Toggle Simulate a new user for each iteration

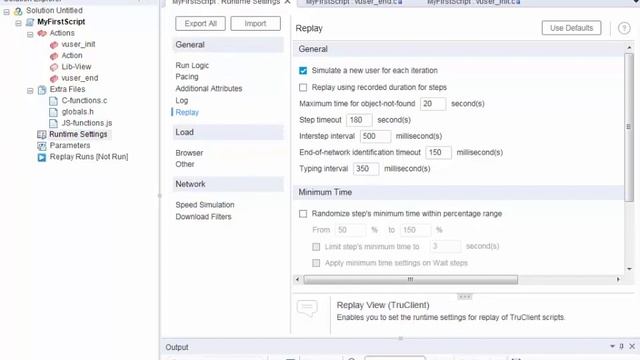[x=303, y=71]
